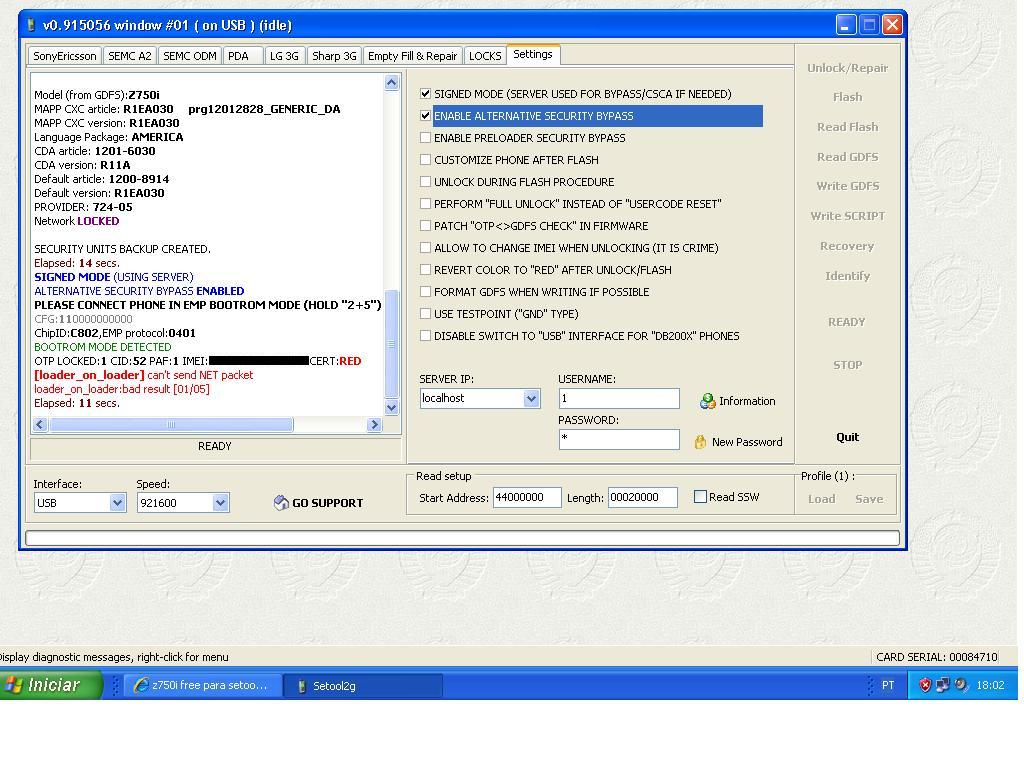The width and height of the screenshot is (1024, 768).
Task: Switch to the Sharp 3G tab
Action: click(x=334, y=56)
